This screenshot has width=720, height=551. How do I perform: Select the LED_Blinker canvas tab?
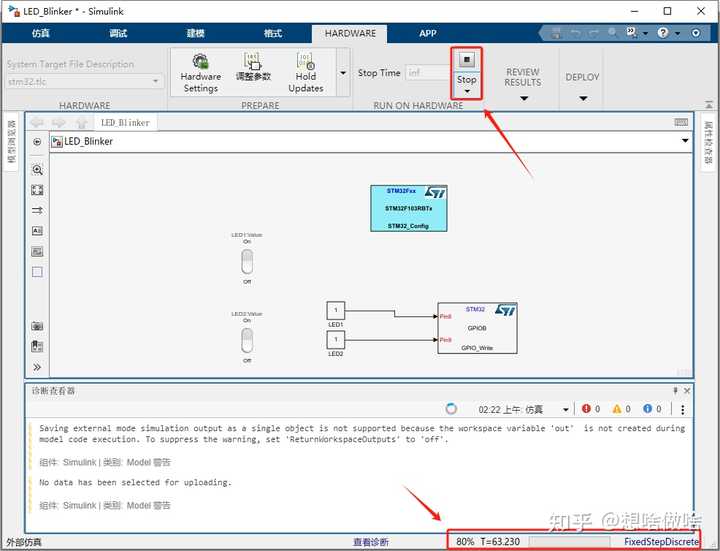tap(125, 123)
